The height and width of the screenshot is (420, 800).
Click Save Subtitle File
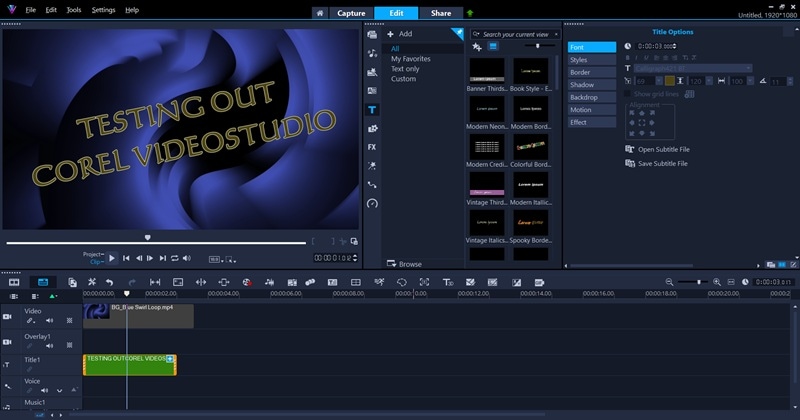[x=656, y=163]
